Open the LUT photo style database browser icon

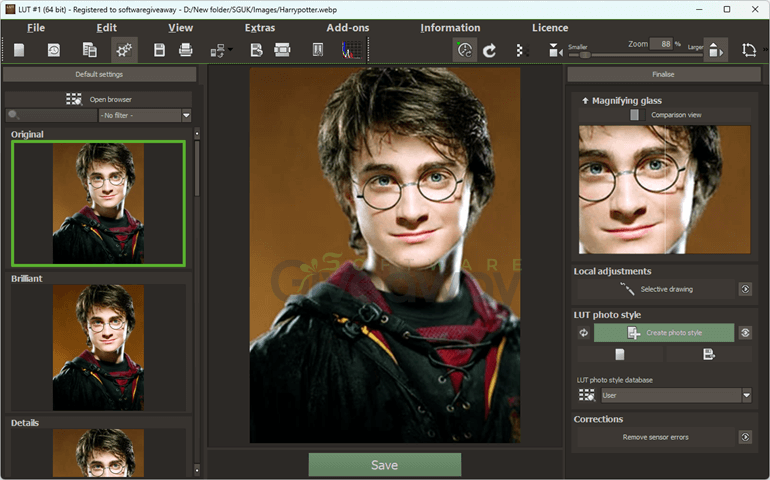pyautogui.click(x=586, y=395)
